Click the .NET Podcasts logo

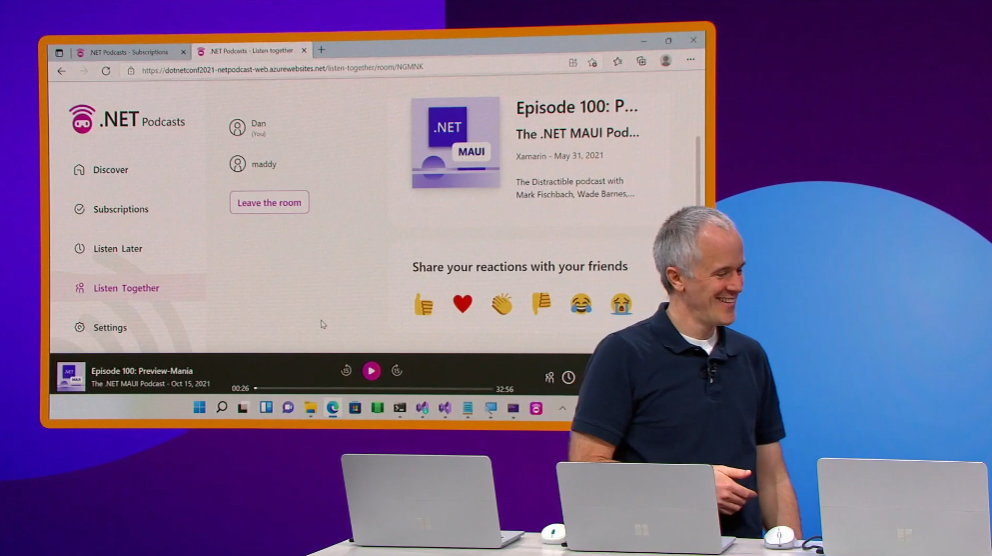pyautogui.click(x=127, y=119)
